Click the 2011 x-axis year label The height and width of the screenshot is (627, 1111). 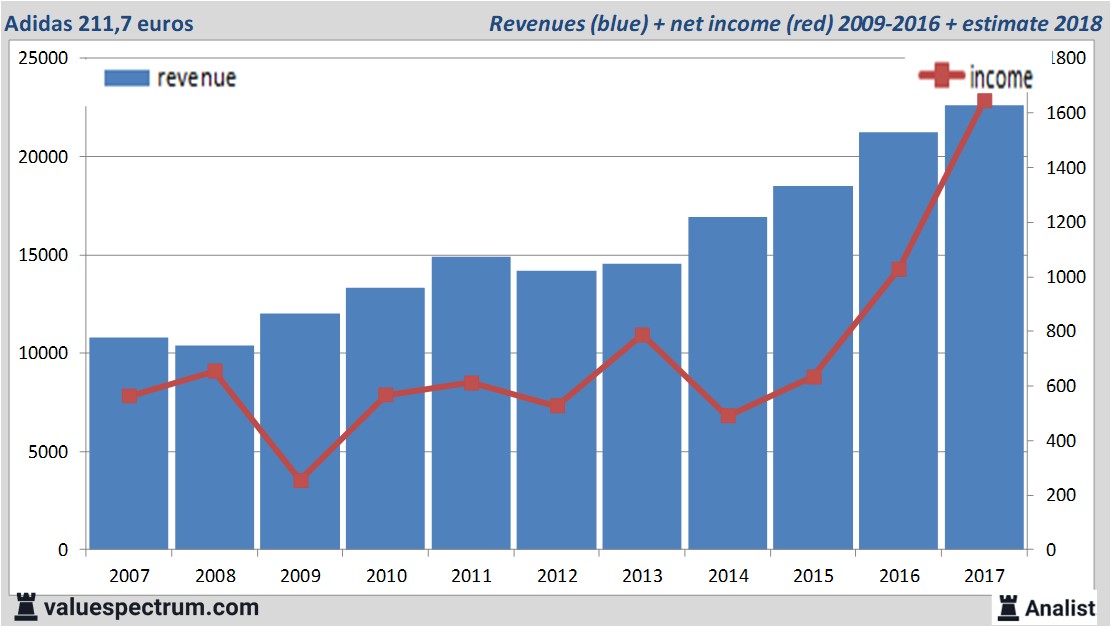(x=471, y=576)
